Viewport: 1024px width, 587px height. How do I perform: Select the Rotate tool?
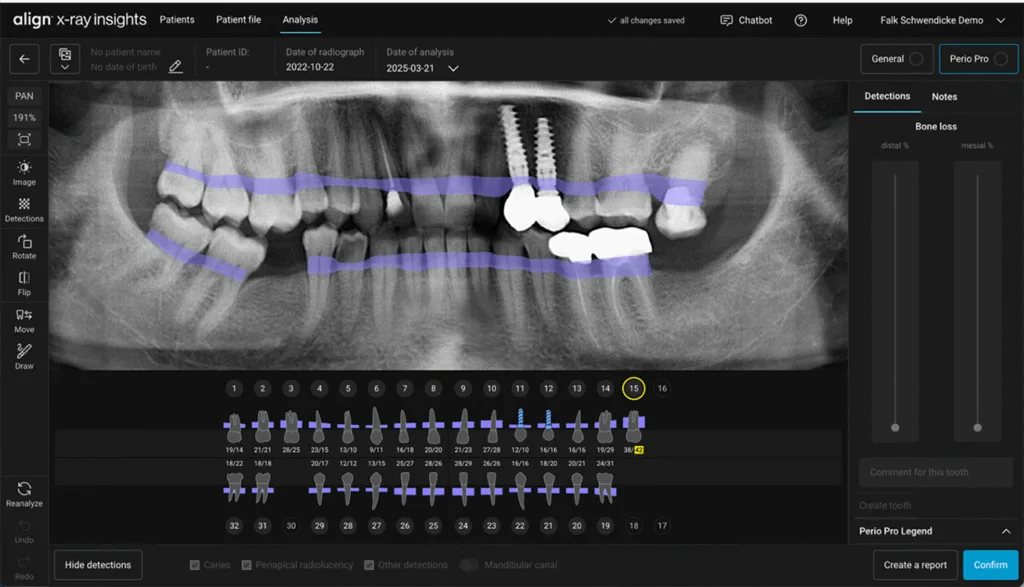tap(23, 248)
